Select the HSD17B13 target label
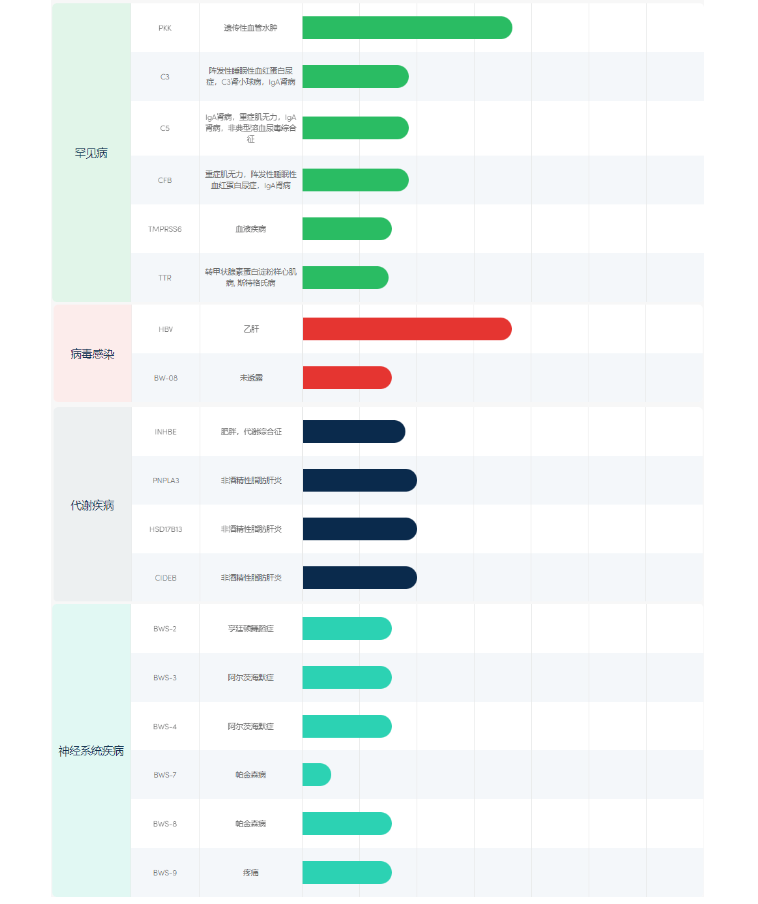Image resolution: width=758 pixels, height=904 pixels. tap(165, 529)
